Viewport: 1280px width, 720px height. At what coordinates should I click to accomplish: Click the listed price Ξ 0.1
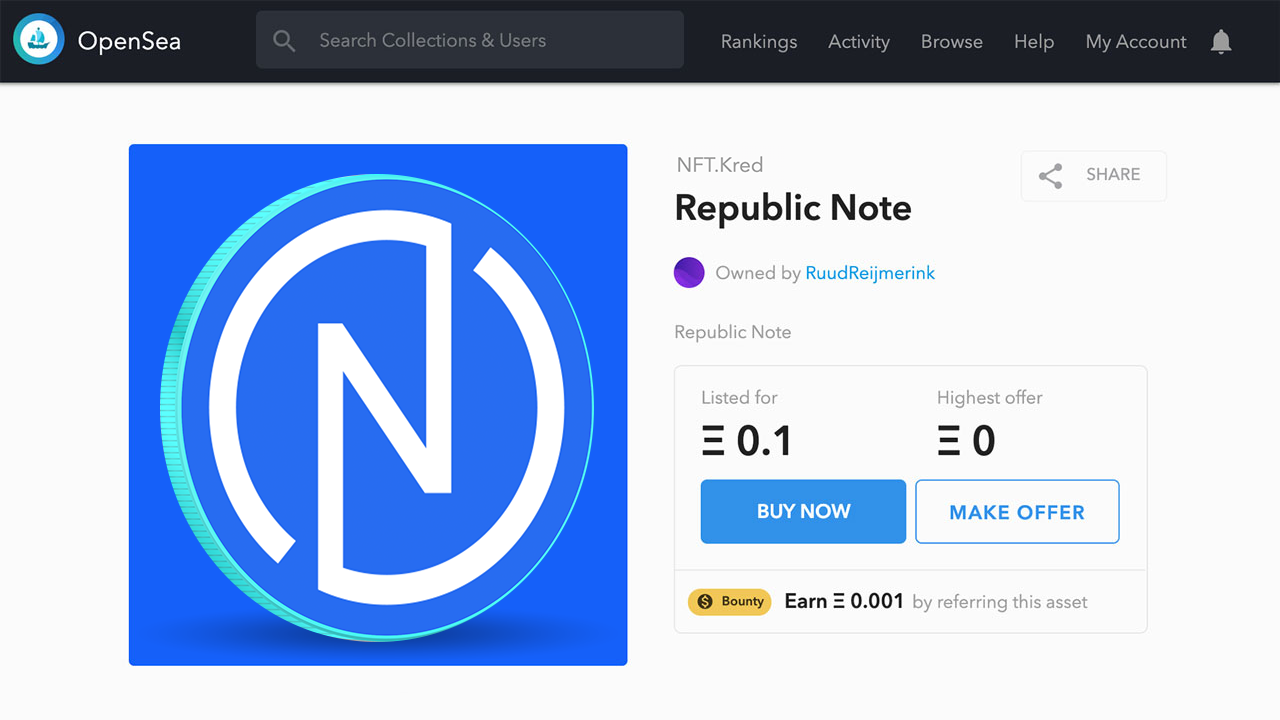click(746, 441)
